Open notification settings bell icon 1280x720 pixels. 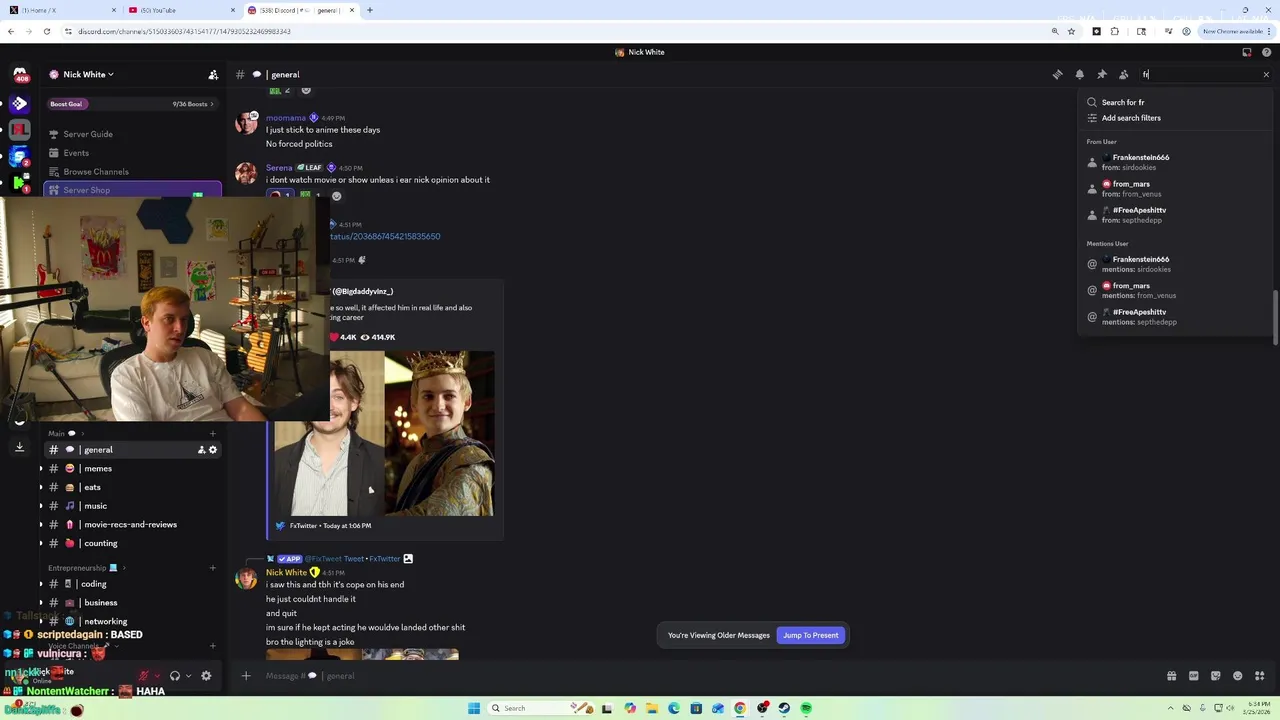click(1079, 74)
